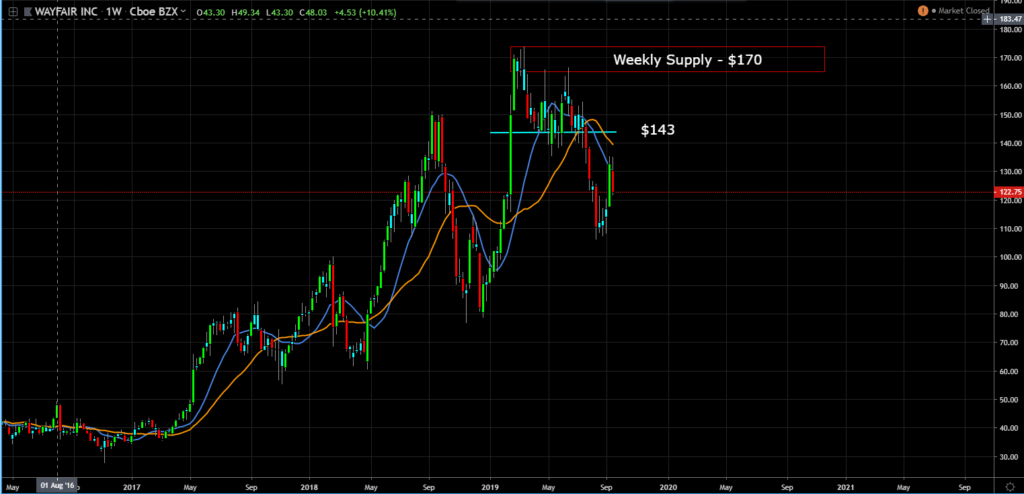Expand the legend chevron after Cboe BZX
Image resolution: width=1024 pixels, height=494 pixels.
point(183,11)
